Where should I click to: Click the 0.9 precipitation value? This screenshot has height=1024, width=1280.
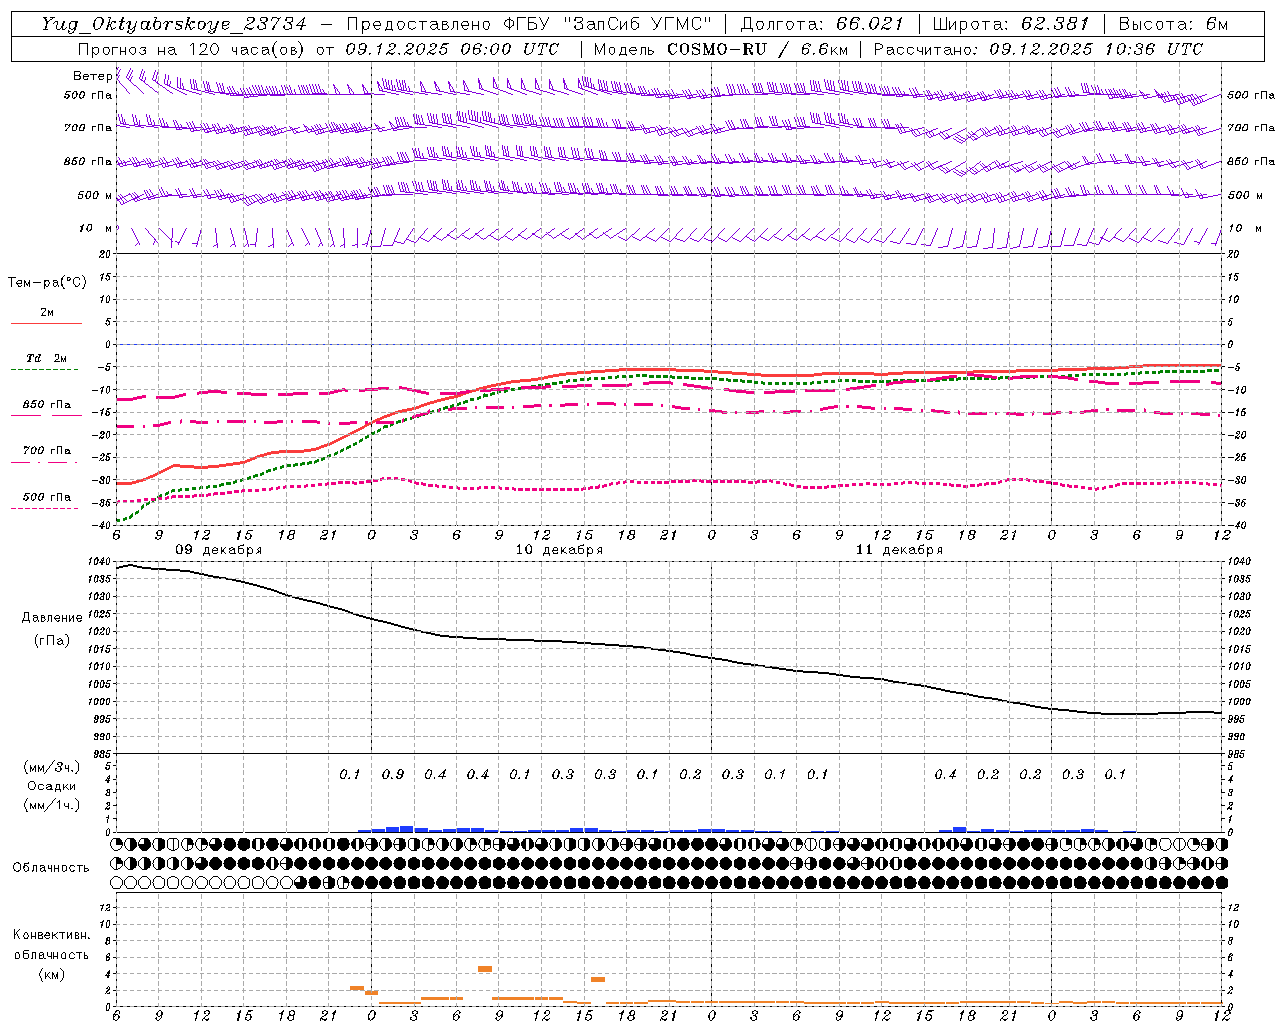click(x=393, y=775)
